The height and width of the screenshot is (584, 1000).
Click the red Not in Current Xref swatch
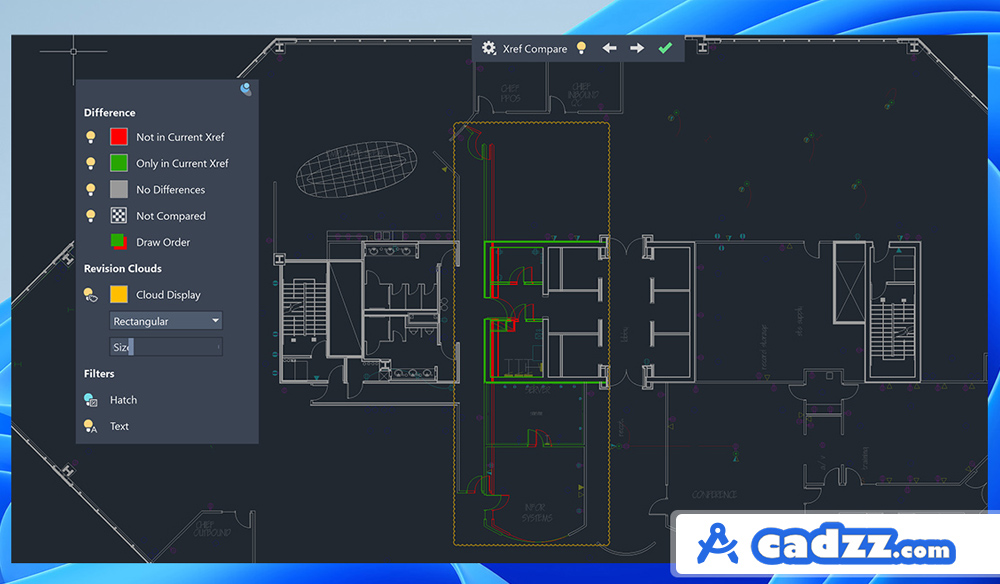tap(119, 137)
